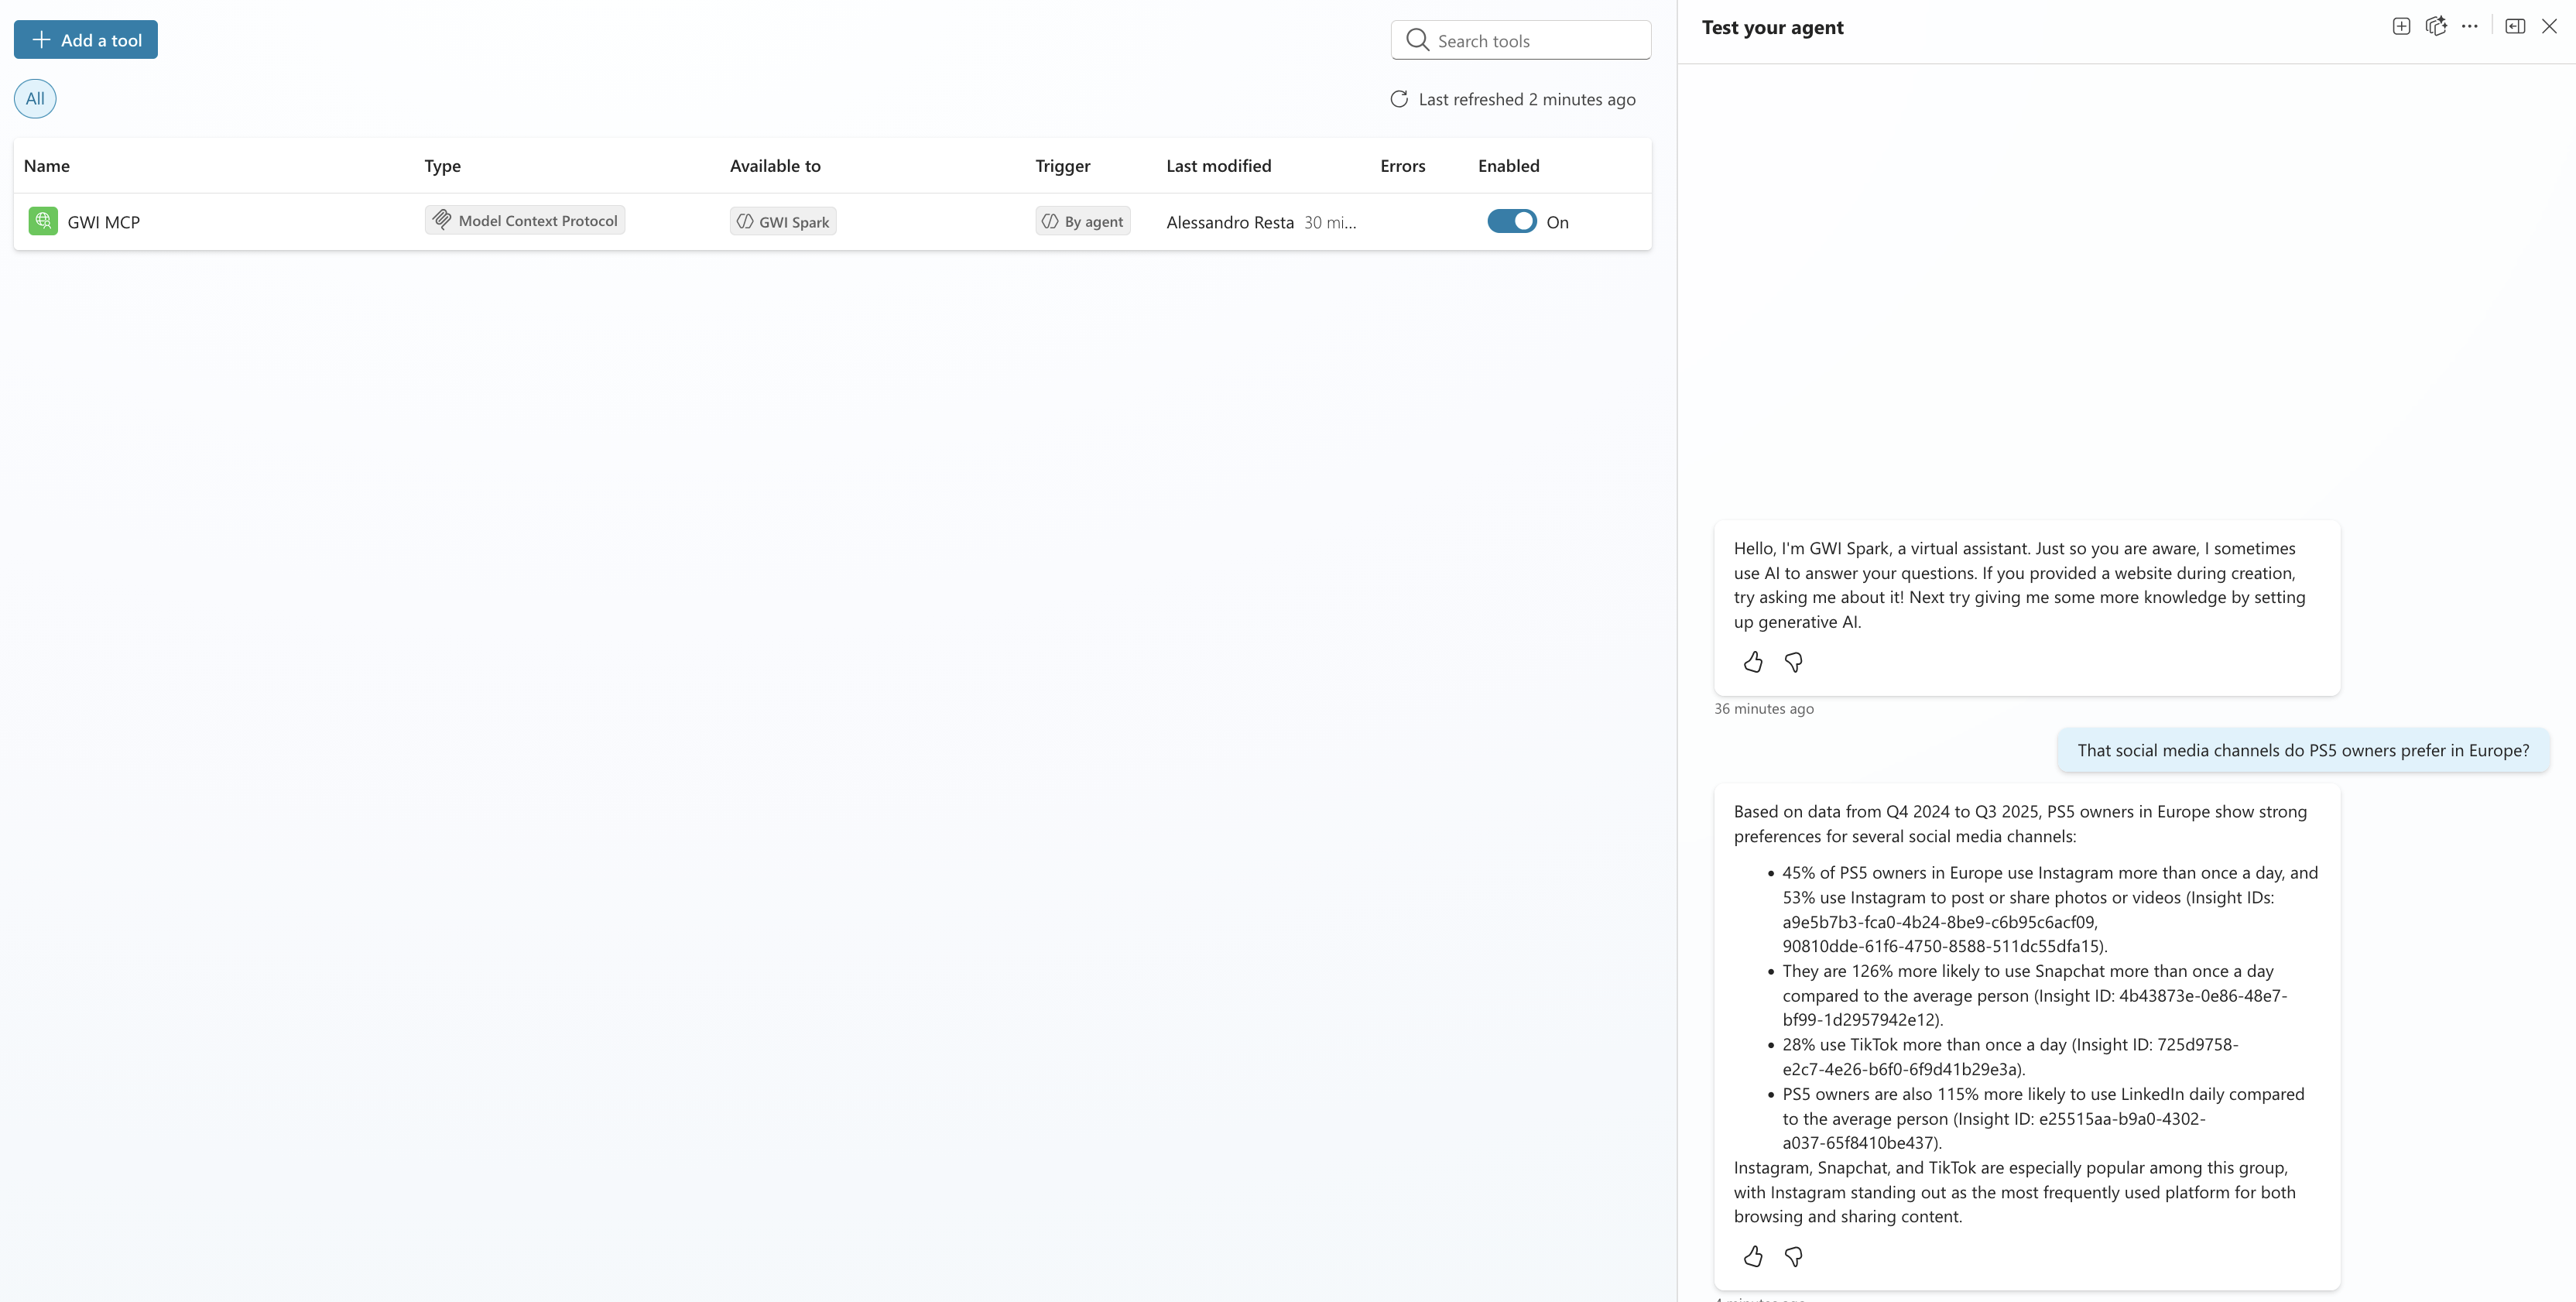Click the Add a tool button
Viewport: 2576px width, 1302px height.
pos(86,40)
